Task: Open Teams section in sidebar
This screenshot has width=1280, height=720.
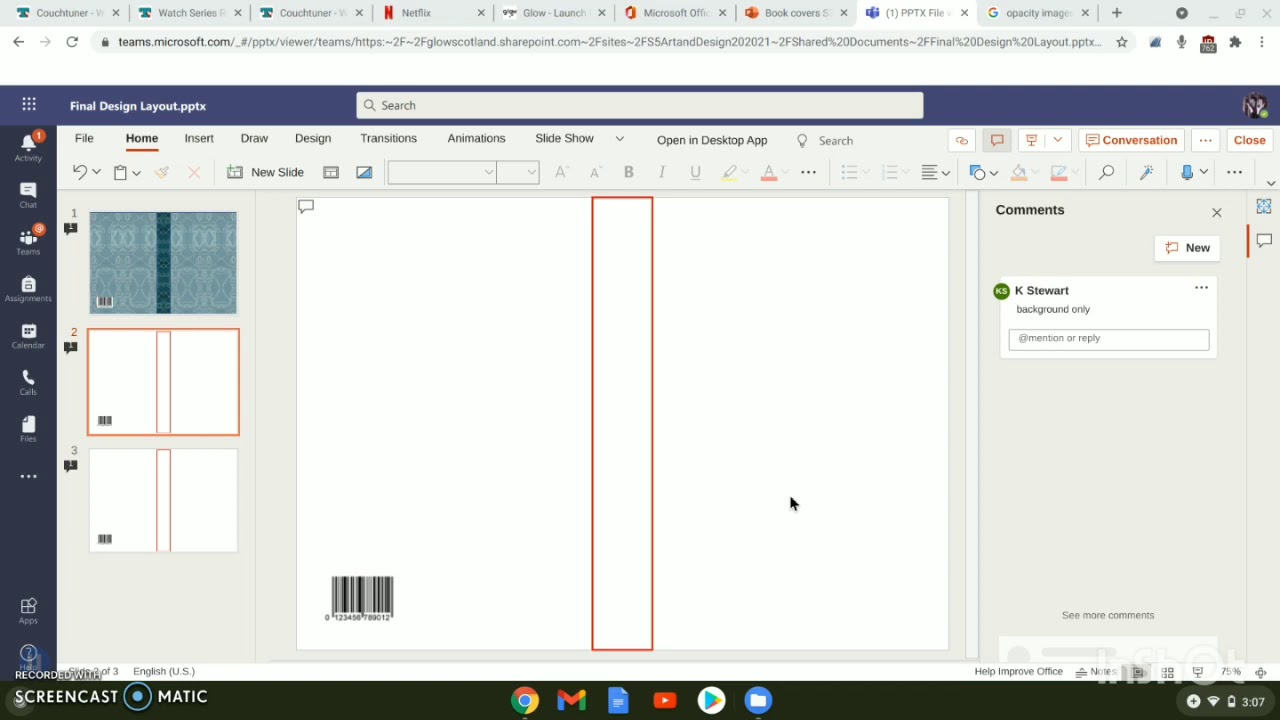Action: [x=28, y=241]
